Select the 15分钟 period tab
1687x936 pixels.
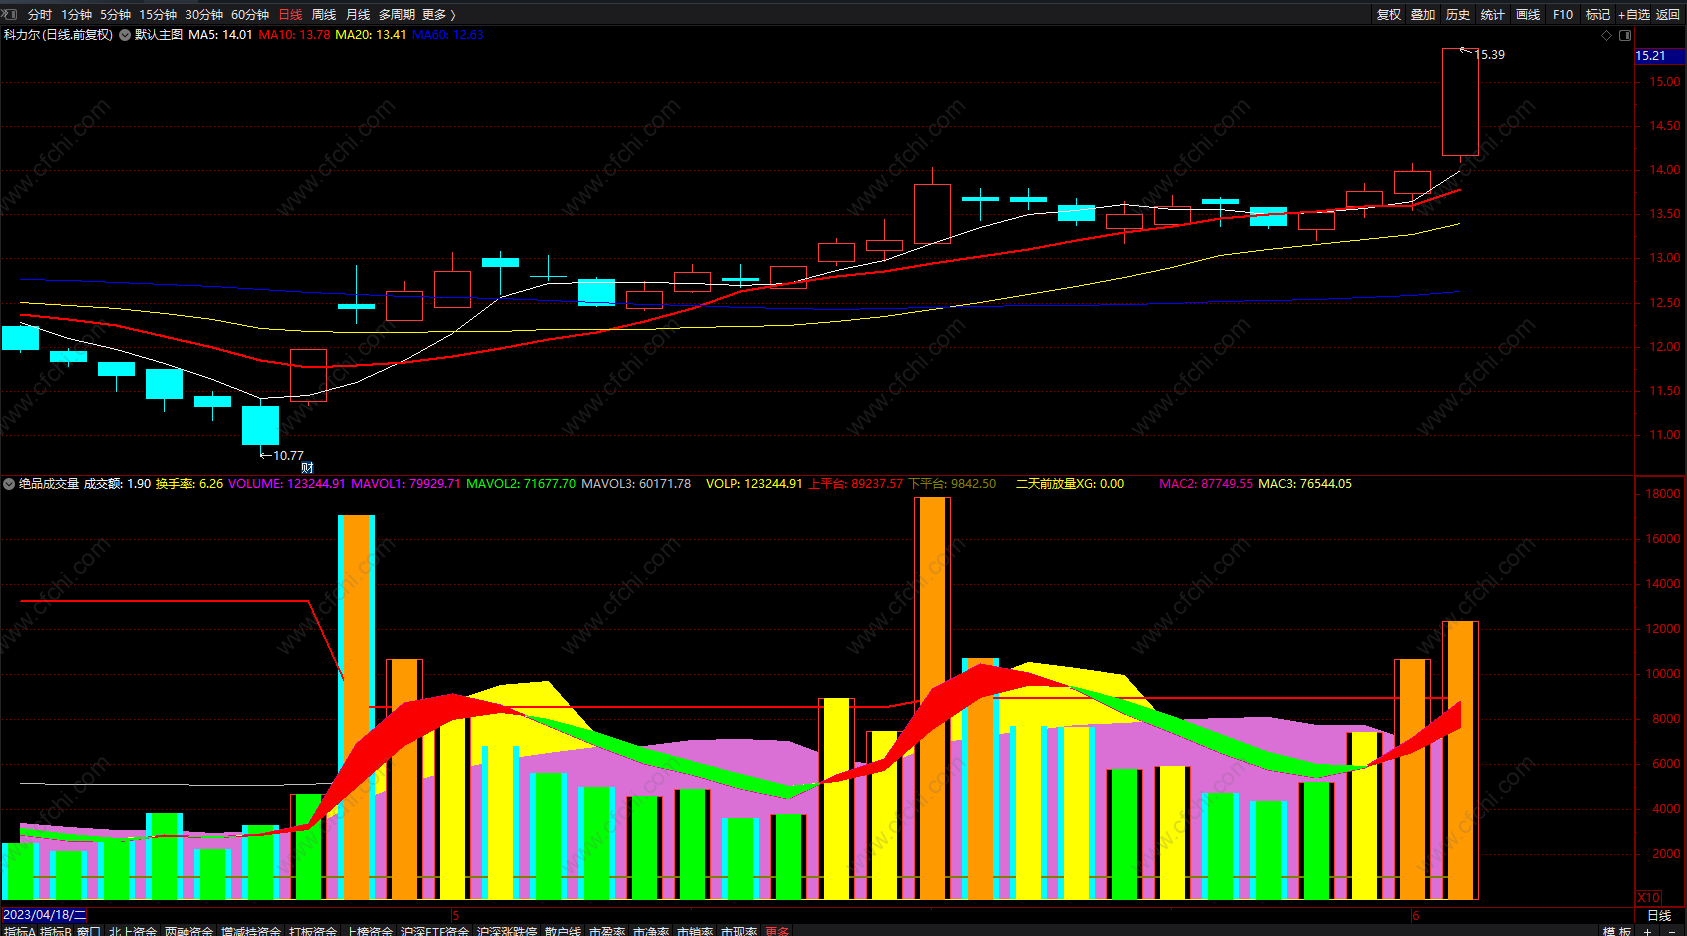pyautogui.click(x=158, y=15)
